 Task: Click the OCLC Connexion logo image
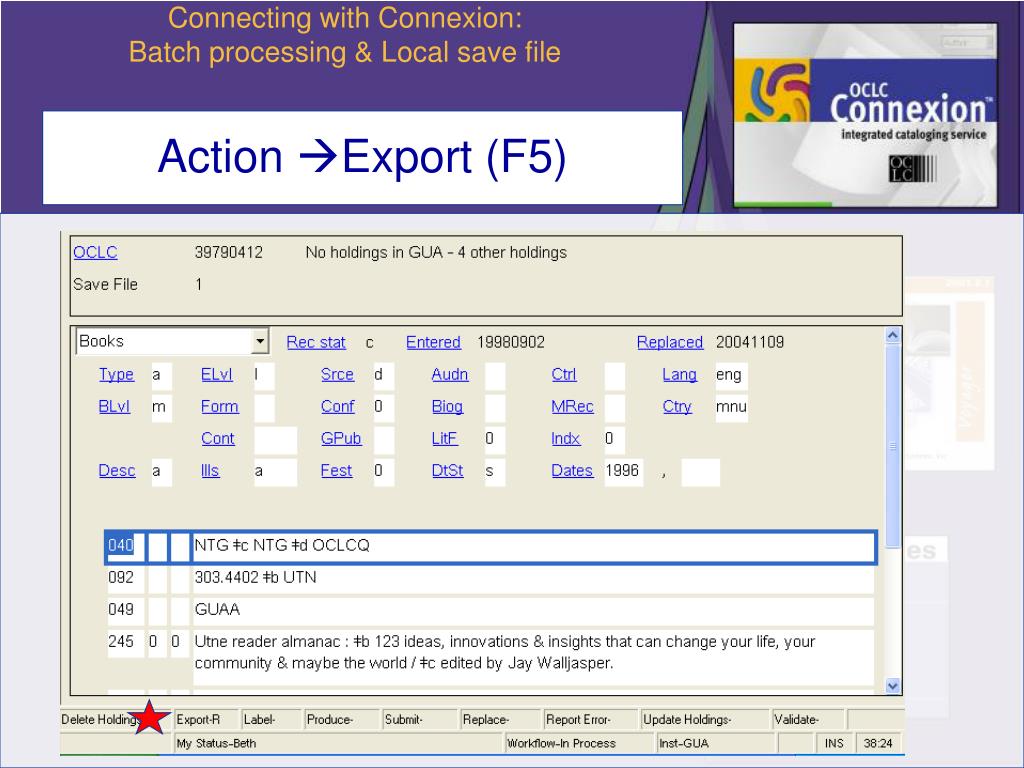[865, 116]
